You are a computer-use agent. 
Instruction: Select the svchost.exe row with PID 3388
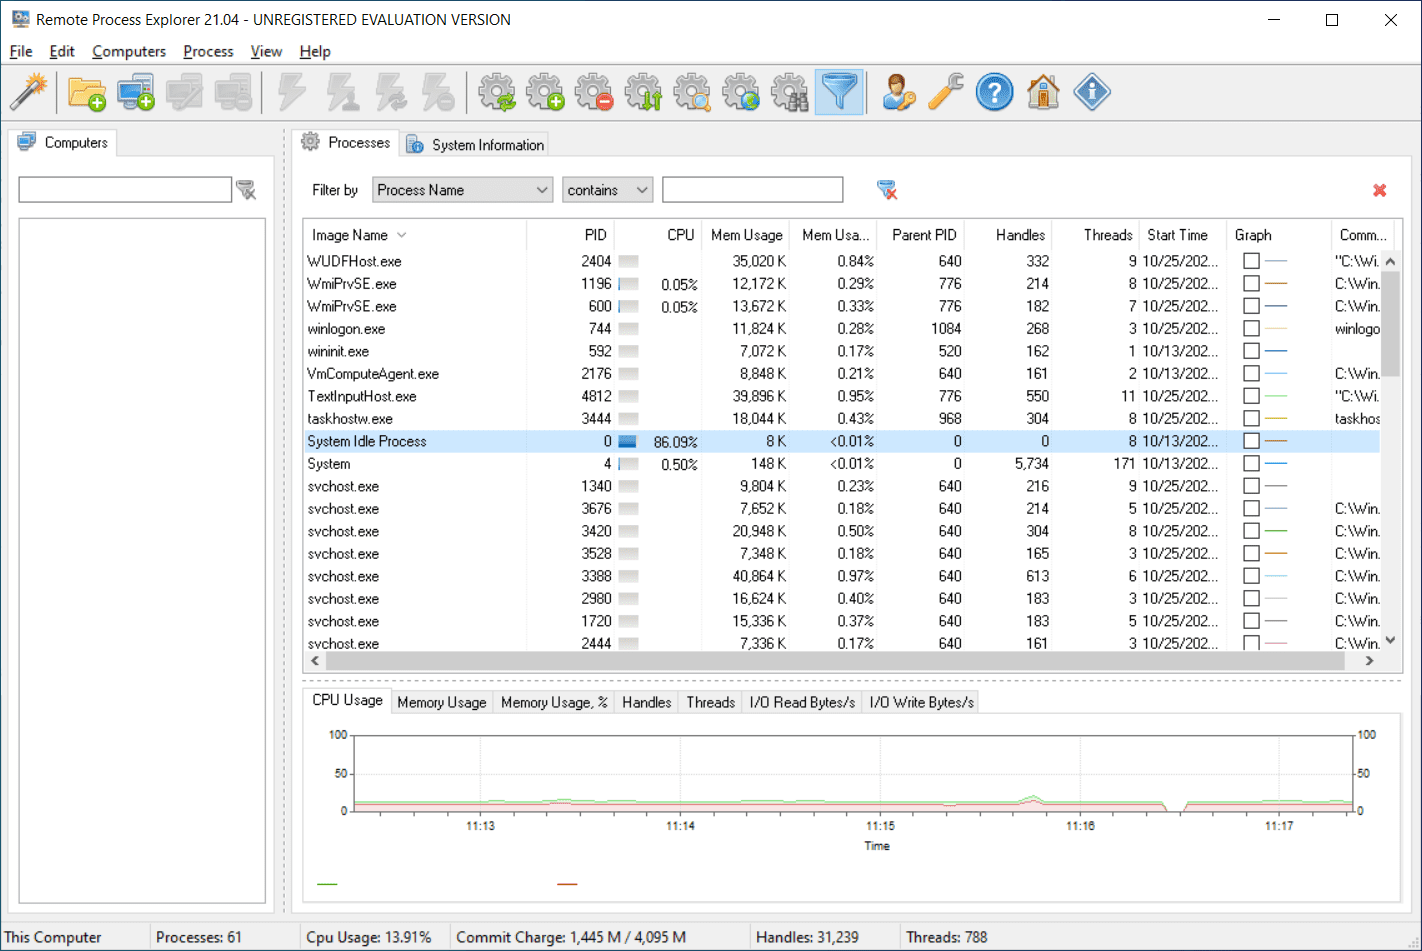[x=842, y=576]
